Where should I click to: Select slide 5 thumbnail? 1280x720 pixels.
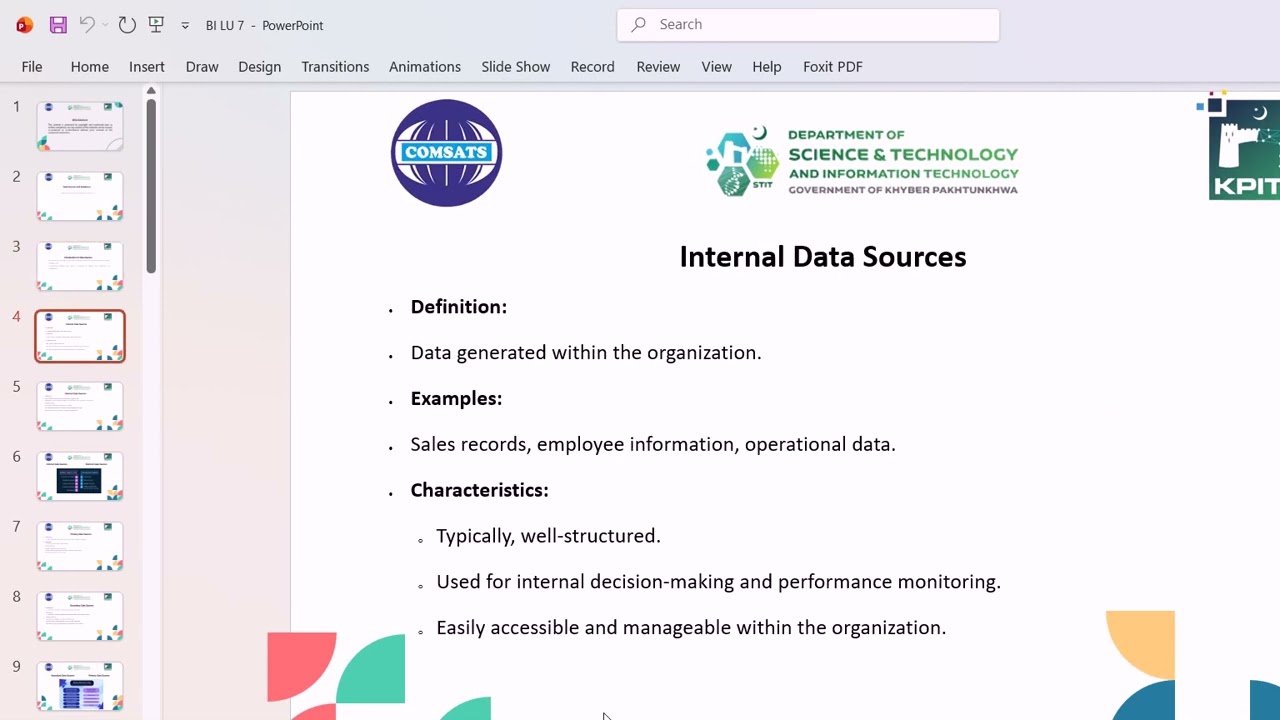pos(80,406)
